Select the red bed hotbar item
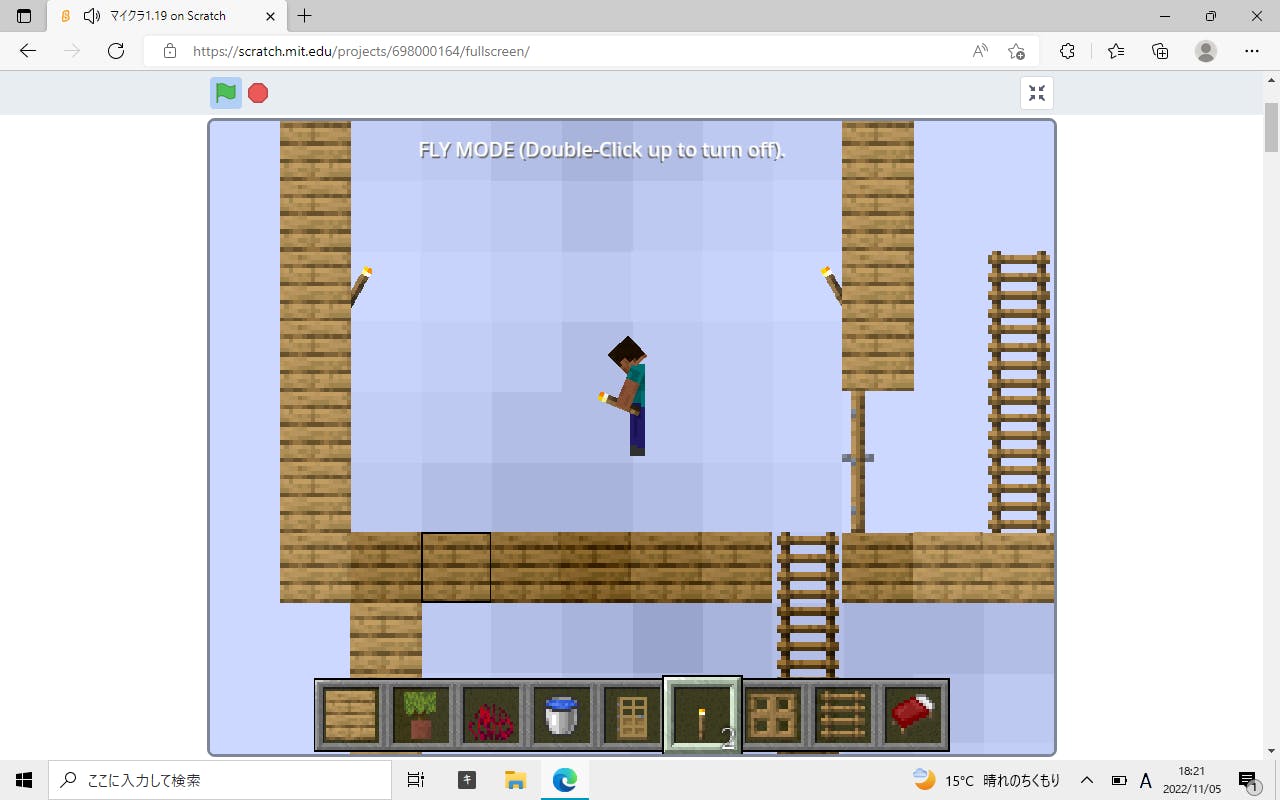 913,715
